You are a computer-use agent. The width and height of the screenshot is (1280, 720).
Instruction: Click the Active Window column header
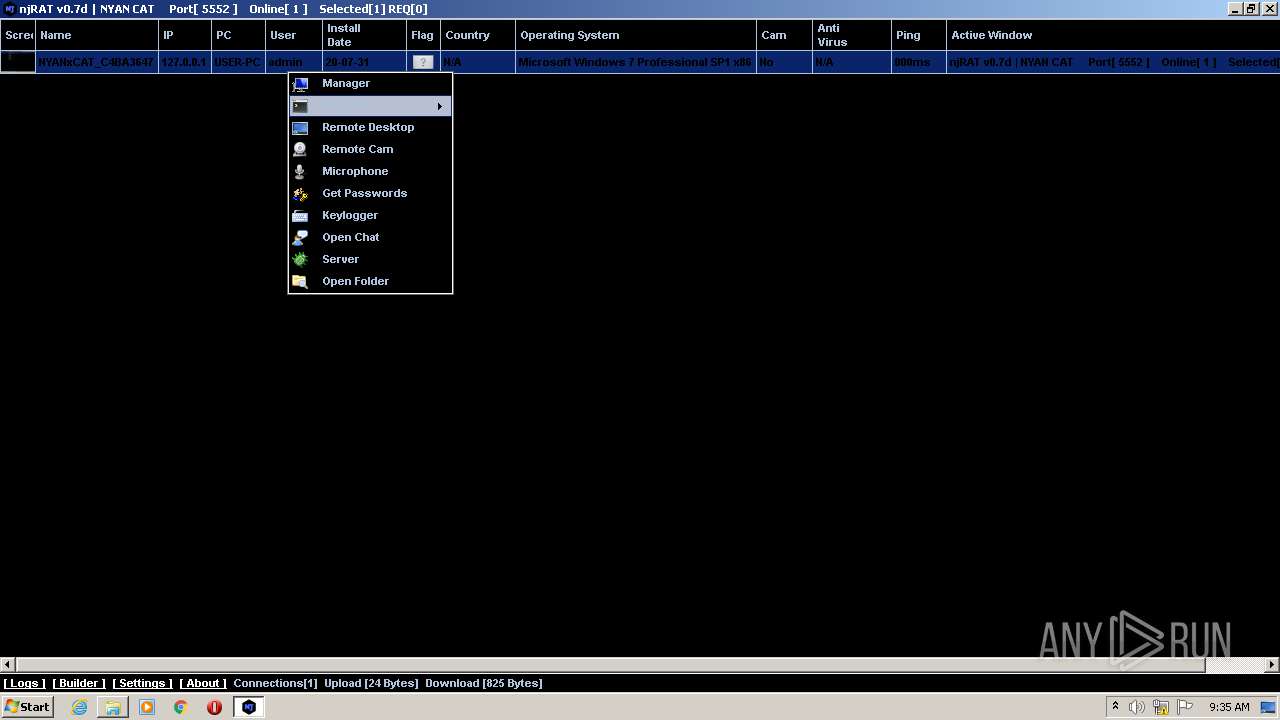tap(1113, 35)
